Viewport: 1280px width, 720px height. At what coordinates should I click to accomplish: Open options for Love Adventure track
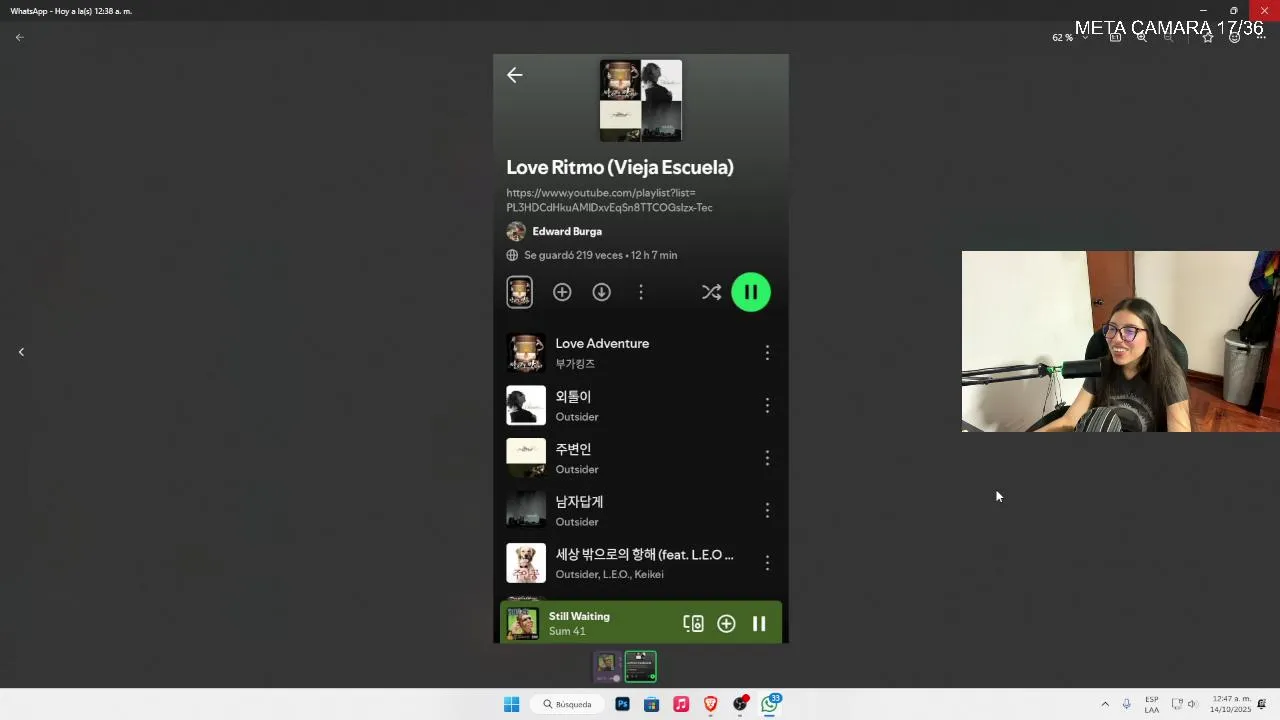[767, 353]
